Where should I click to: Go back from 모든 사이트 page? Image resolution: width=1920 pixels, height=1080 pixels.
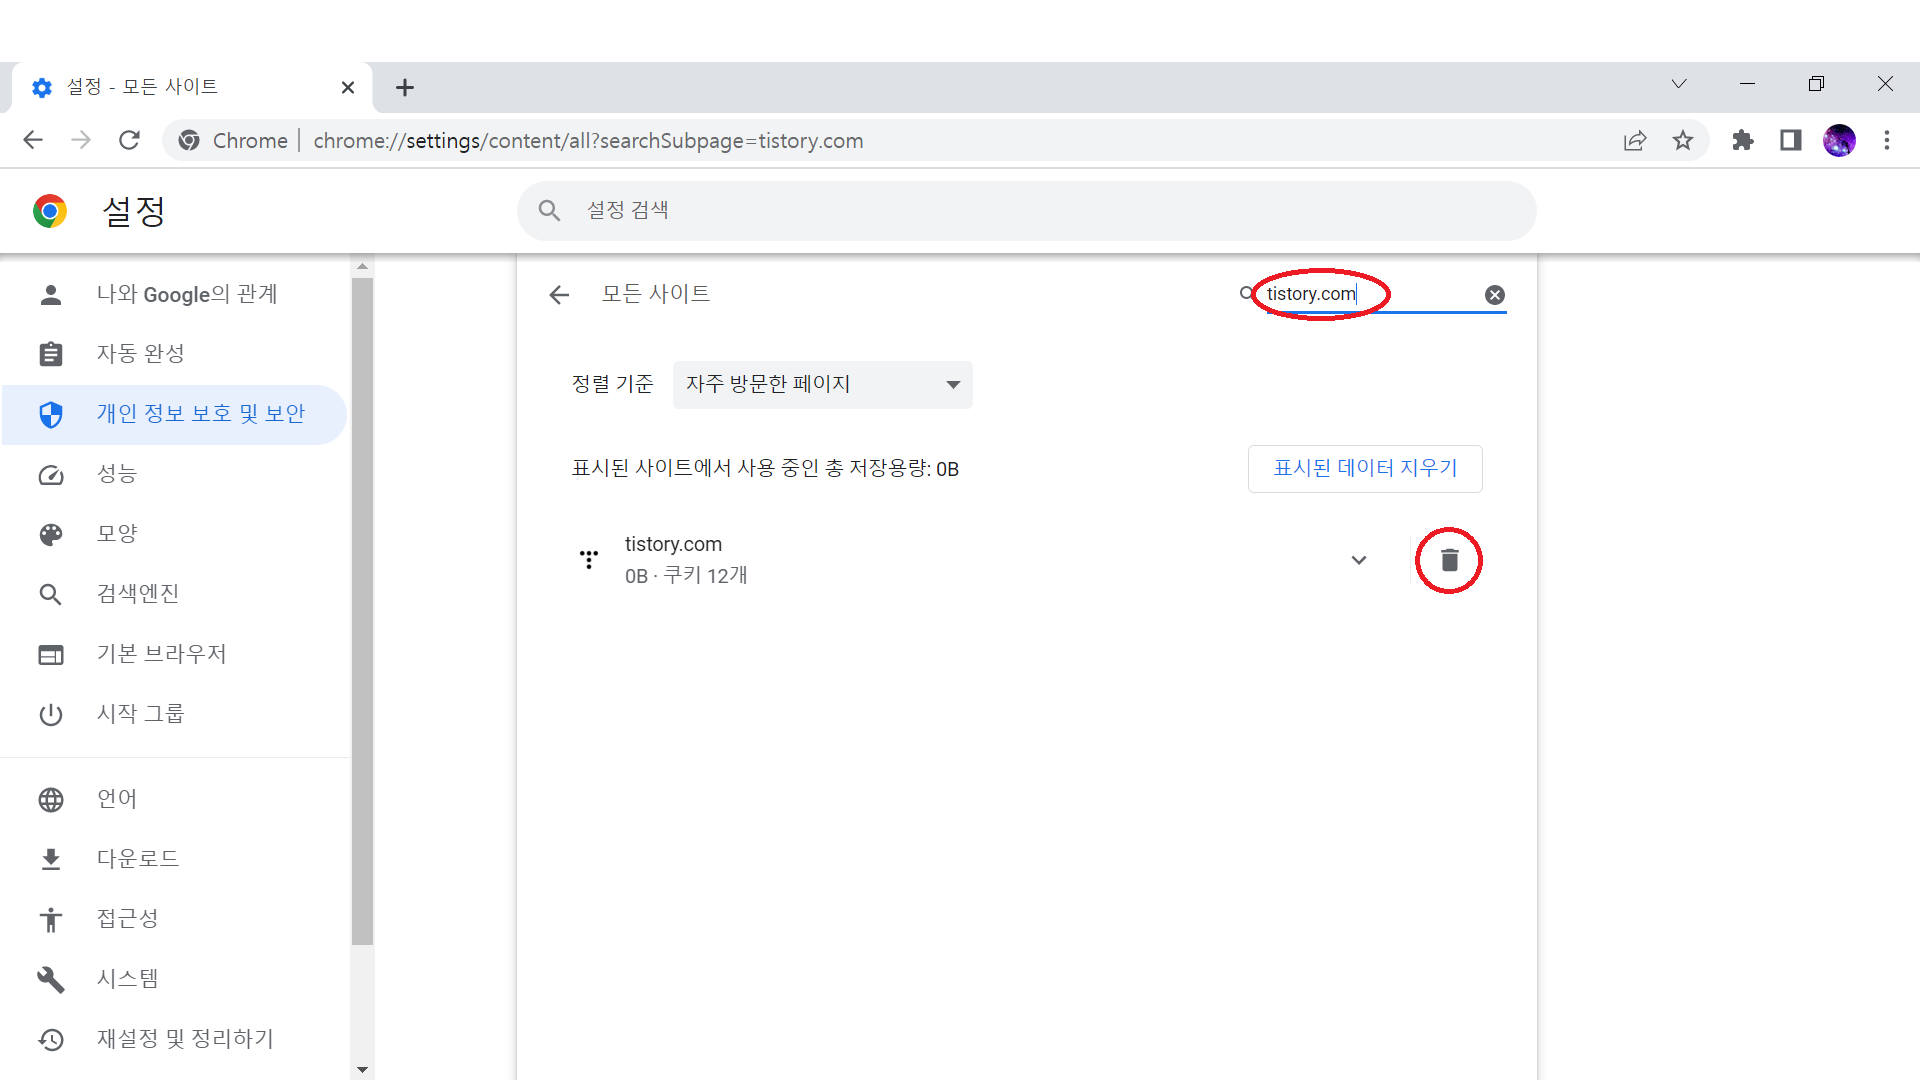pos(559,295)
